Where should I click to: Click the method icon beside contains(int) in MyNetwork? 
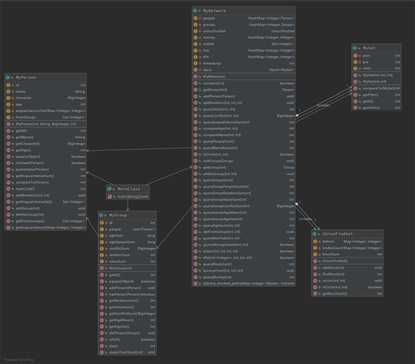[x=195, y=83]
